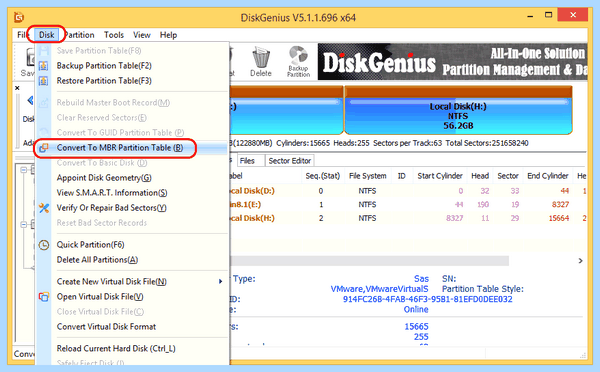The height and width of the screenshot is (372, 600).
Task: Click the end cylinder value 15664
Action: click(559, 219)
